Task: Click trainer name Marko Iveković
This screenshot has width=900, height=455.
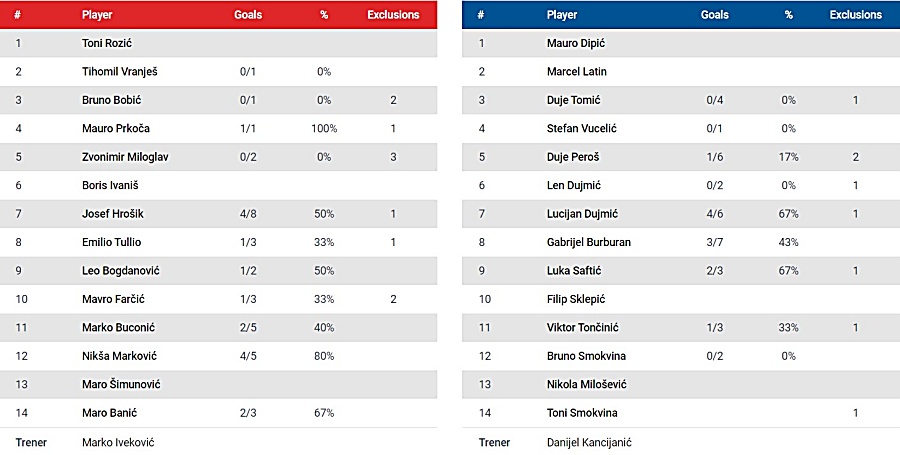Action: click(x=118, y=442)
